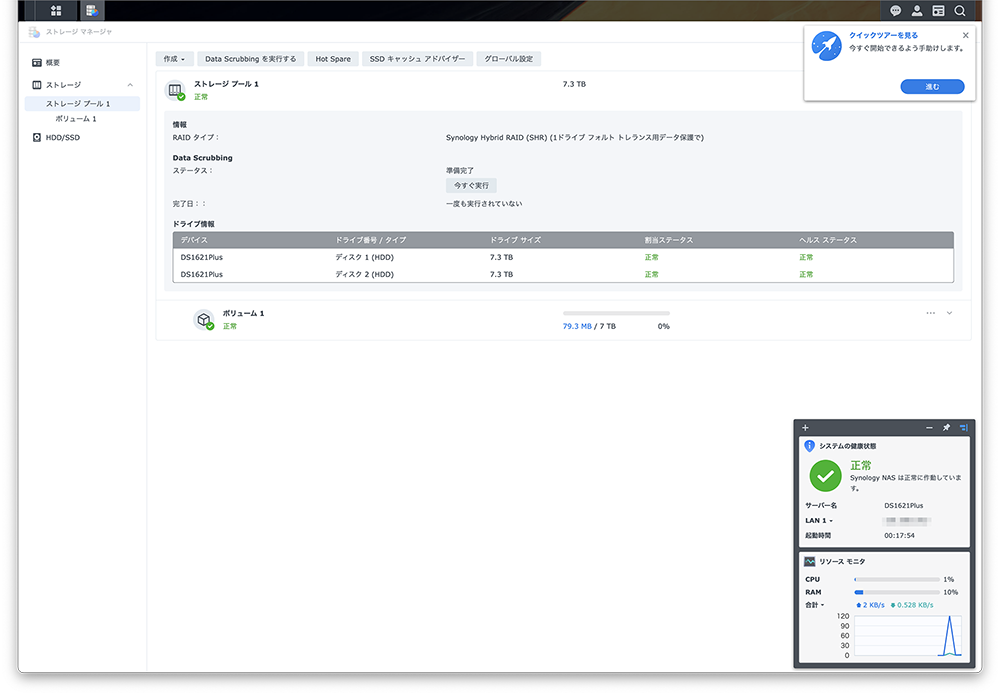Expand Volume 1 details chevron
Screen dimensions: 1000x695
point(949,313)
